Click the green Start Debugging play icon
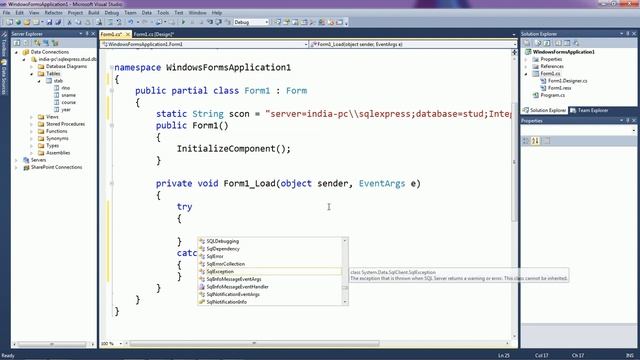Viewport: 640px width, 360px height. coord(183,22)
